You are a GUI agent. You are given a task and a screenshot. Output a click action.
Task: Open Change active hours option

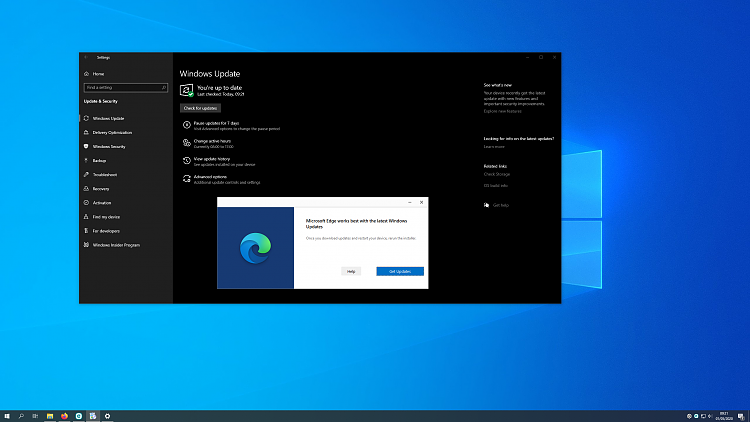(212, 141)
